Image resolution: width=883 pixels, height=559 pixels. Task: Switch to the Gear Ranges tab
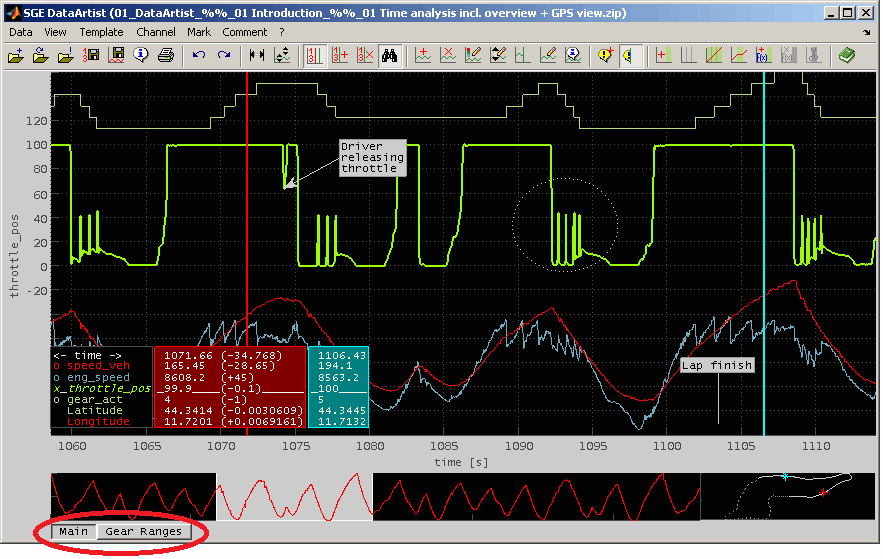(144, 531)
